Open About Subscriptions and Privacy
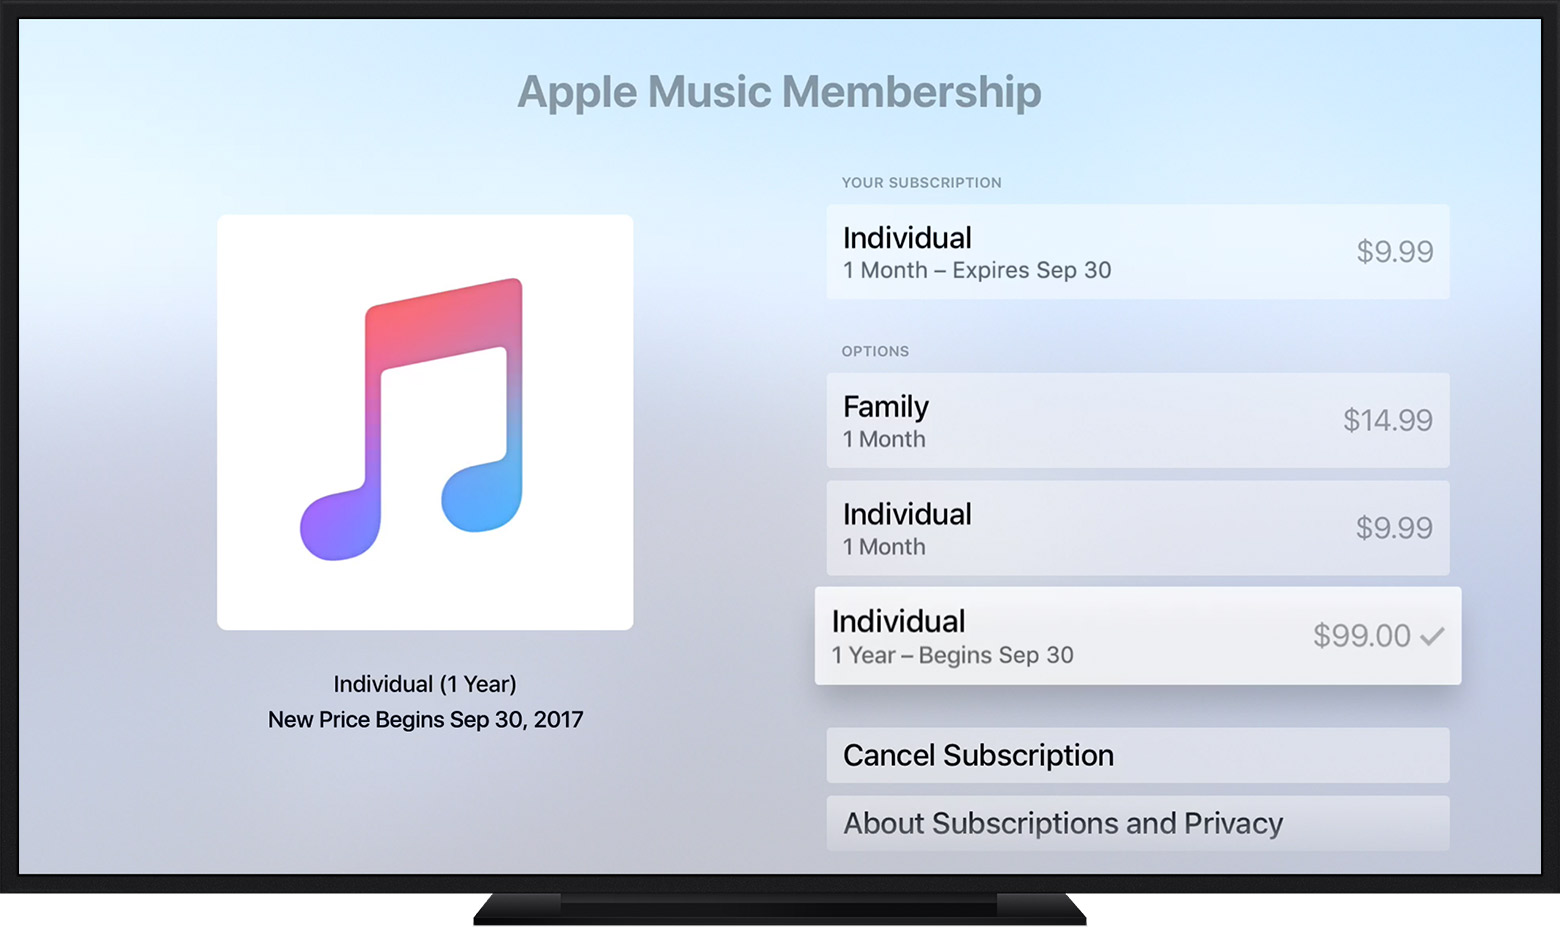Screen dimensions: 1560x928 tap(1138, 823)
